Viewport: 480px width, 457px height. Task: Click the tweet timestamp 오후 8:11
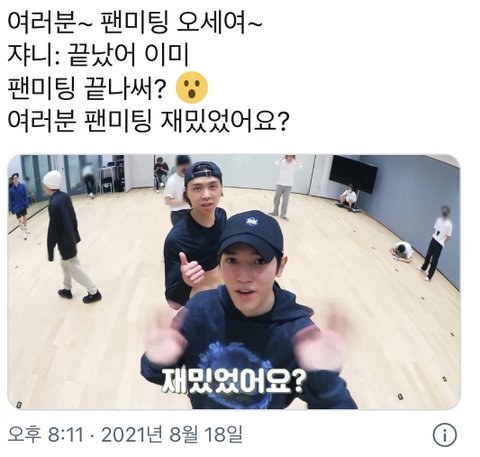pyautogui.click(x=45, y=434)
